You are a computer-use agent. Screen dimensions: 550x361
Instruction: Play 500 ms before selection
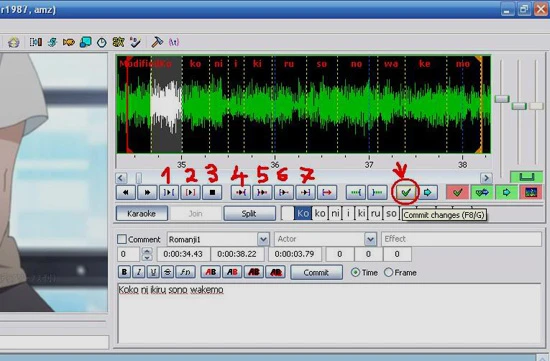pyautogui.click(x=241, y=192)
